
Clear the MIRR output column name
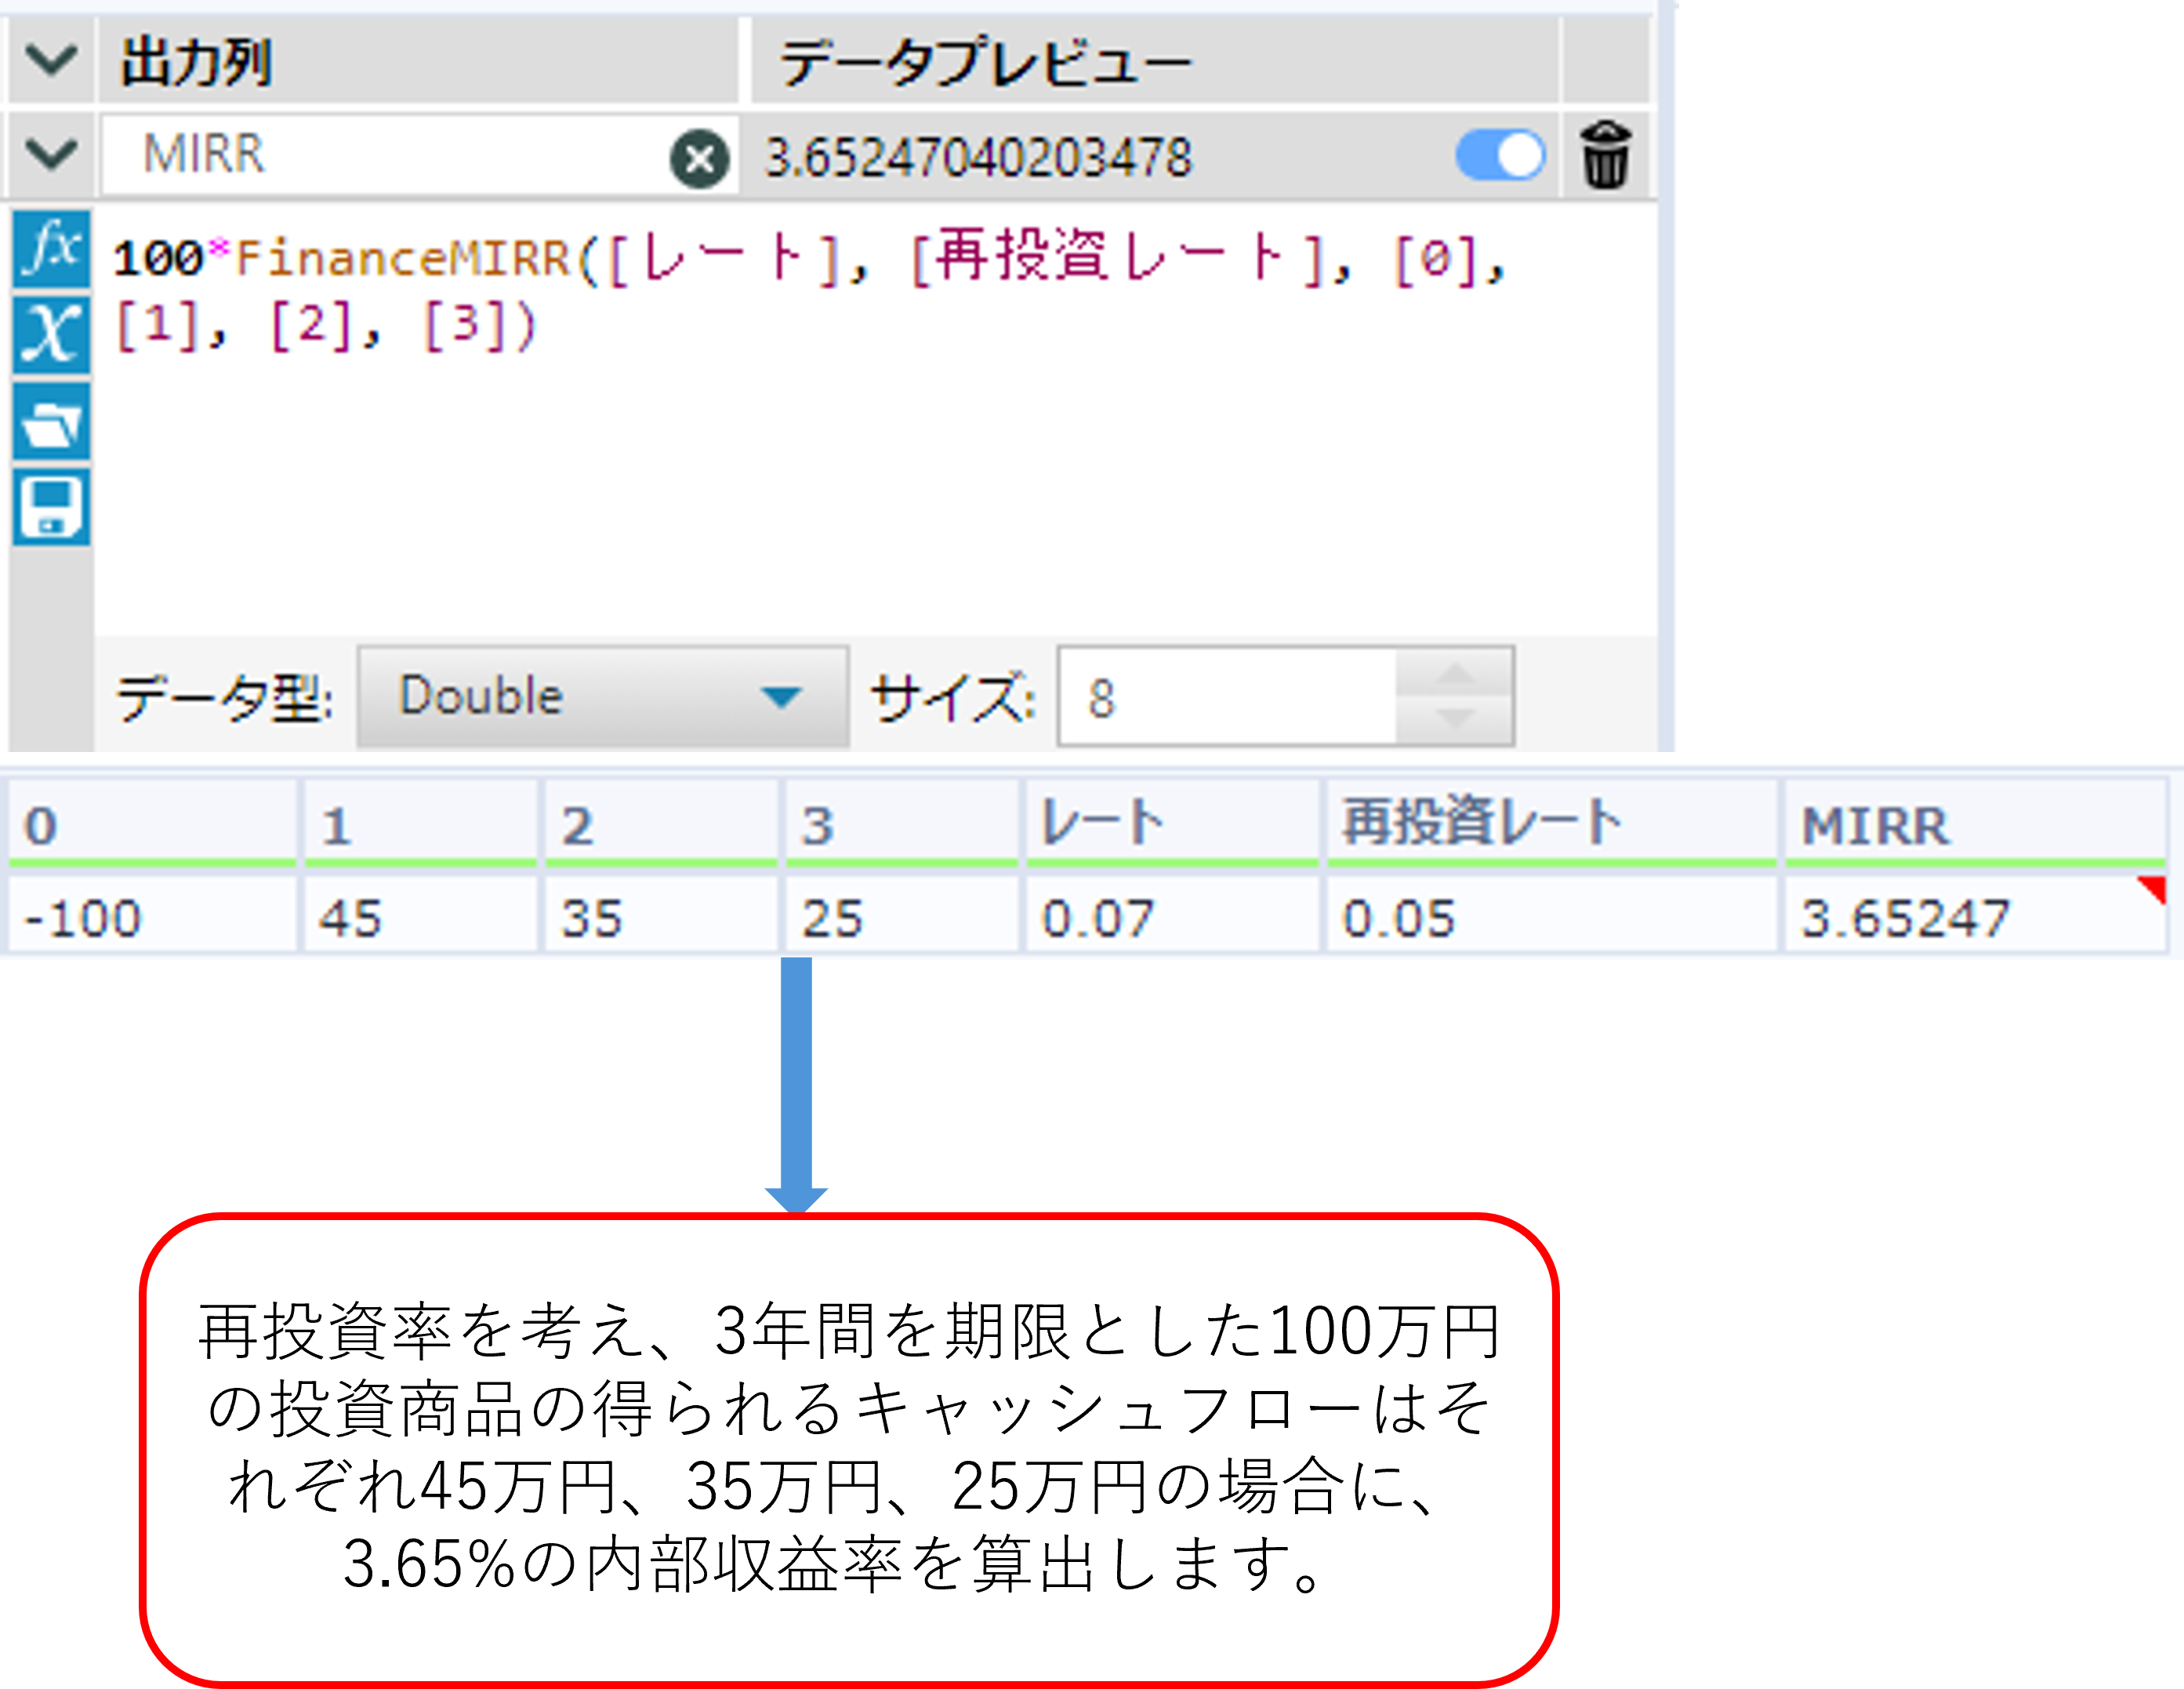pos(699,158)
